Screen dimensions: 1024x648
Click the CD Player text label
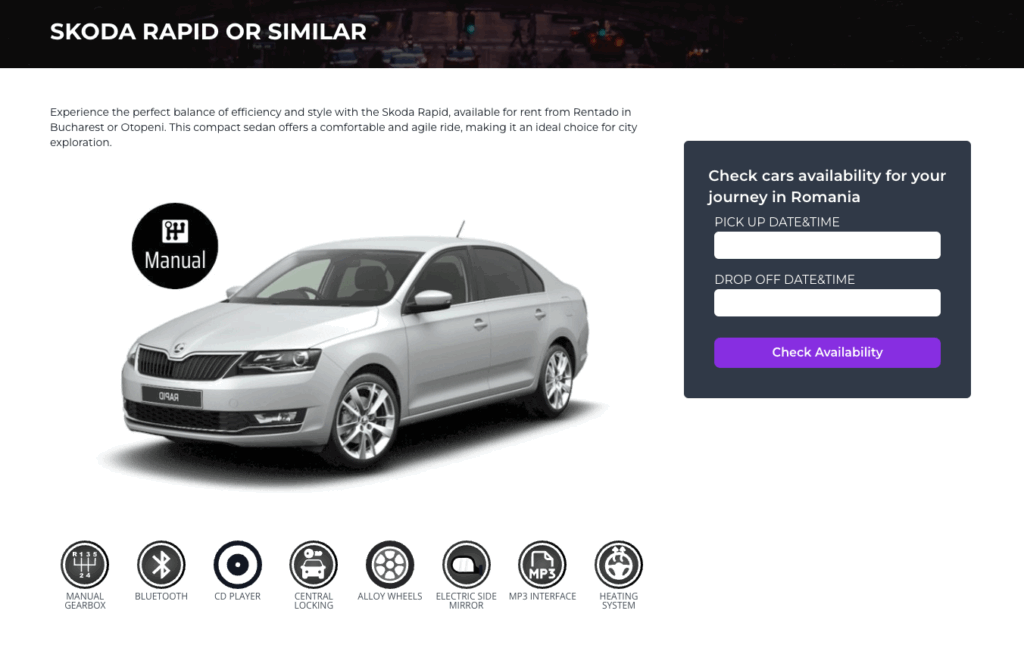pos(238,596)
